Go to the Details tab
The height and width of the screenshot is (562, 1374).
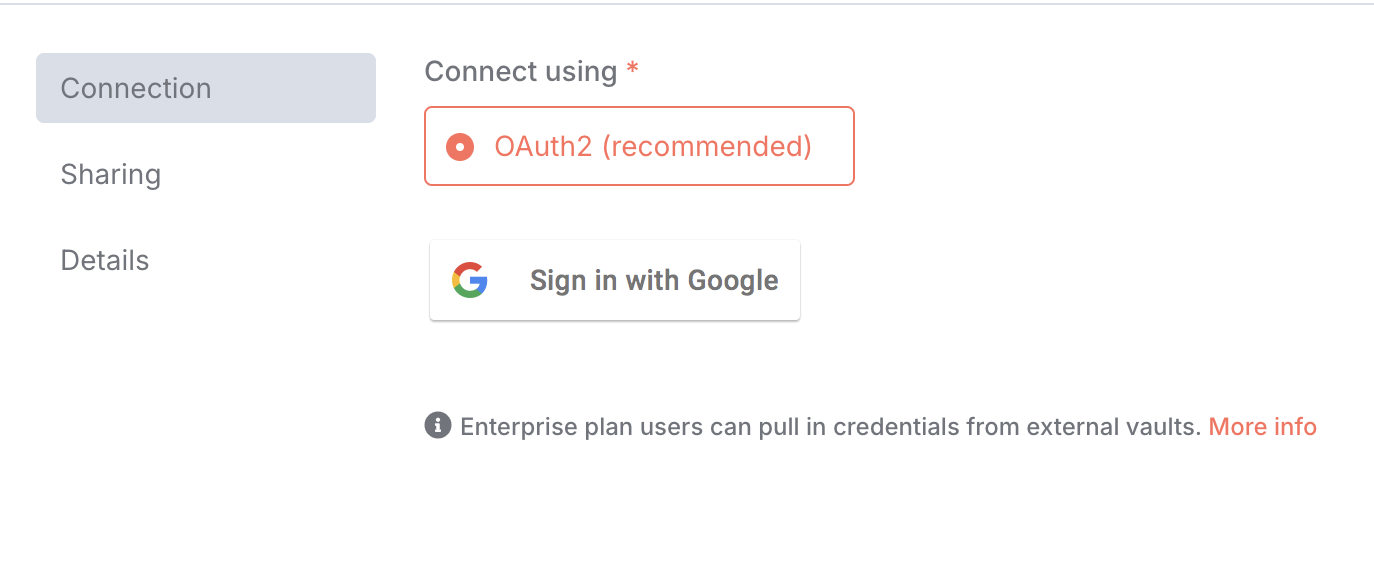pyautogui.click(x=105, y=260)
